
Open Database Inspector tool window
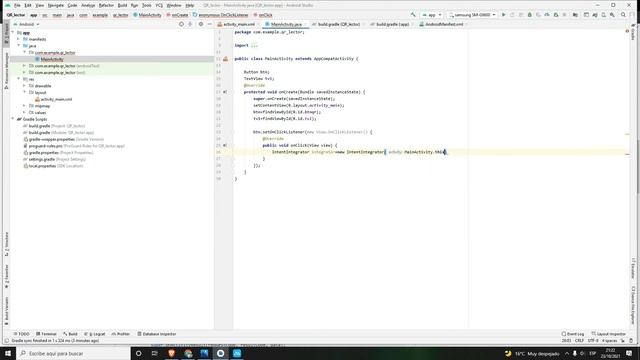click(x=157, y=334)
